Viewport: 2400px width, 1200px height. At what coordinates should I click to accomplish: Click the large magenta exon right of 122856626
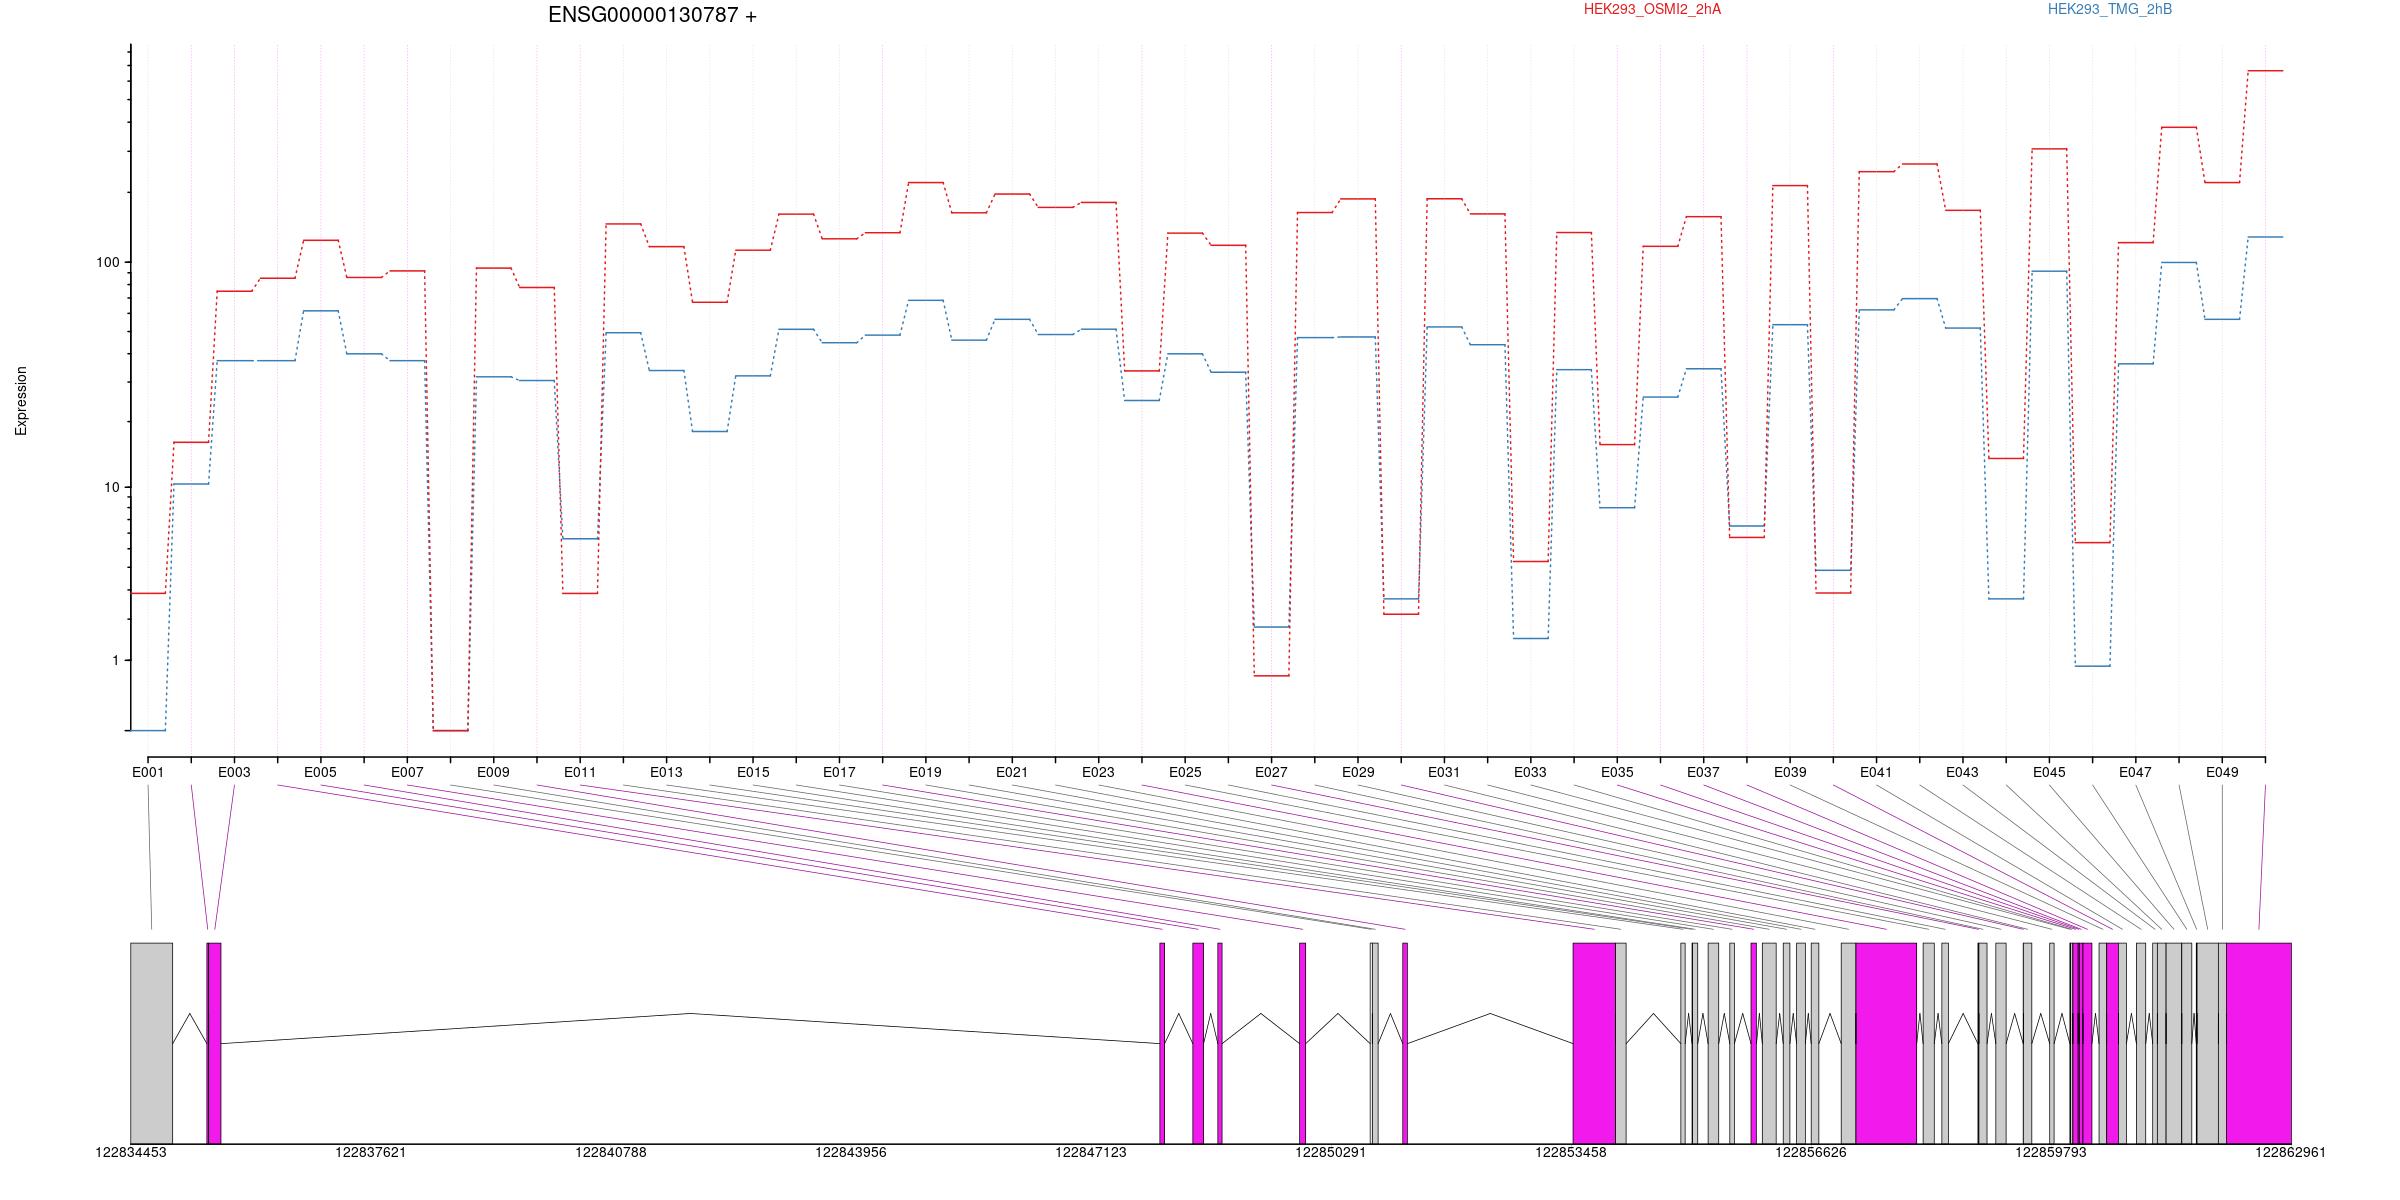point(1886,1043)
